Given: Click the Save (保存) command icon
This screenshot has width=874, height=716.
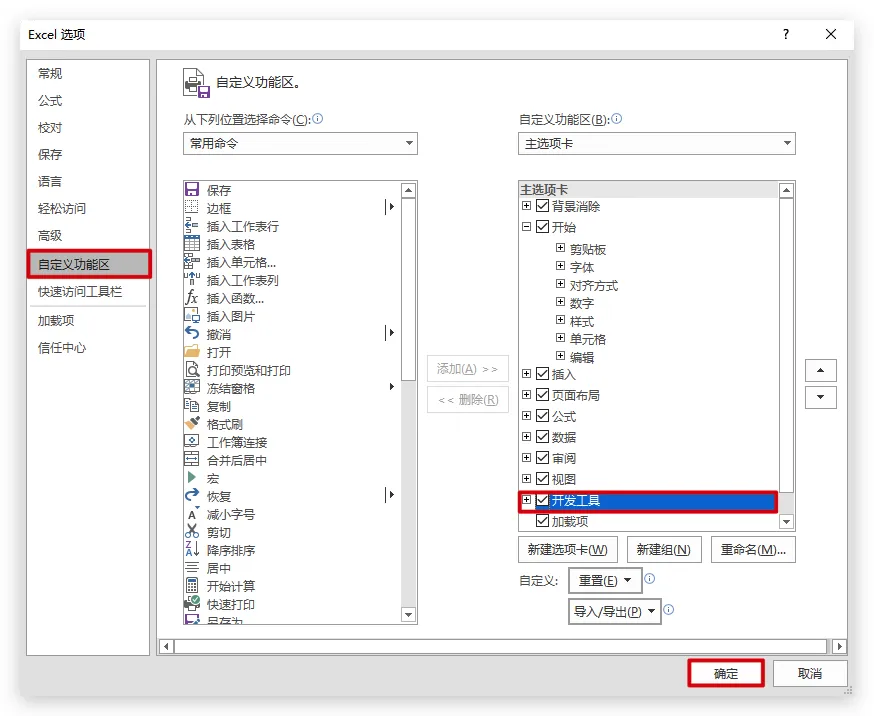Looking at the screenshot, I should [x=192, y=189].
